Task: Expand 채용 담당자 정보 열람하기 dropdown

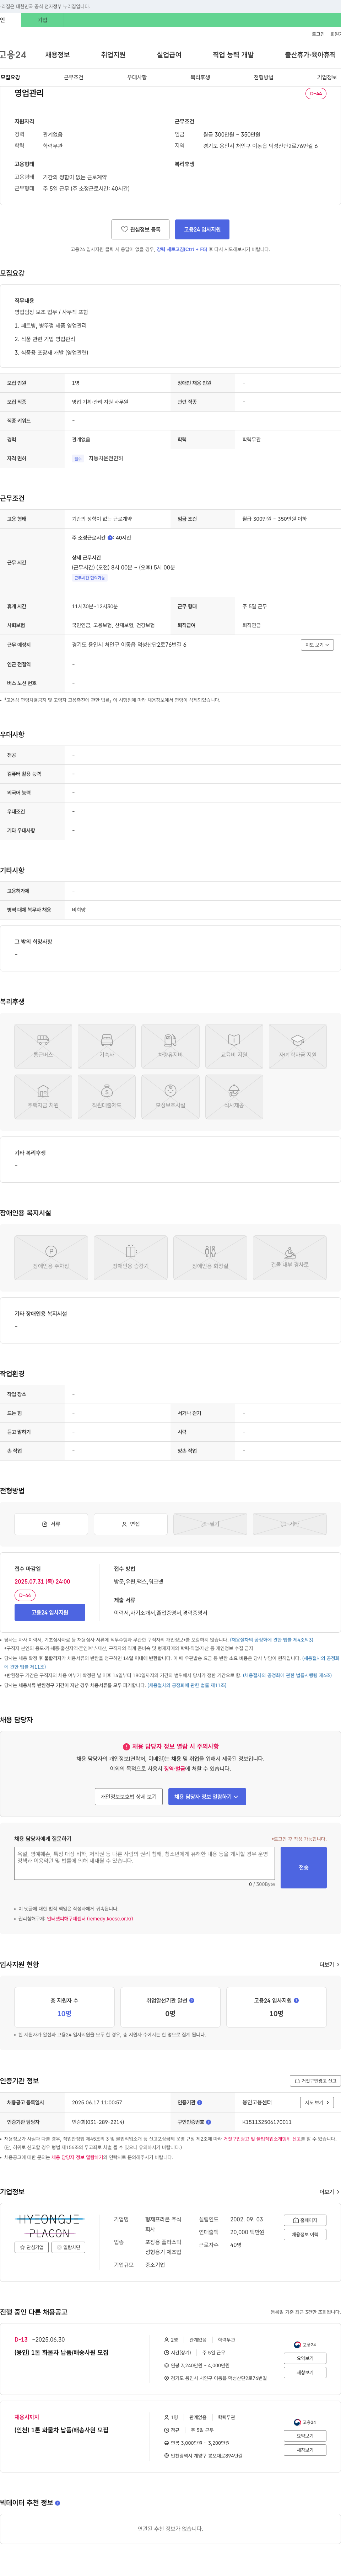Action: point(207,1797)
